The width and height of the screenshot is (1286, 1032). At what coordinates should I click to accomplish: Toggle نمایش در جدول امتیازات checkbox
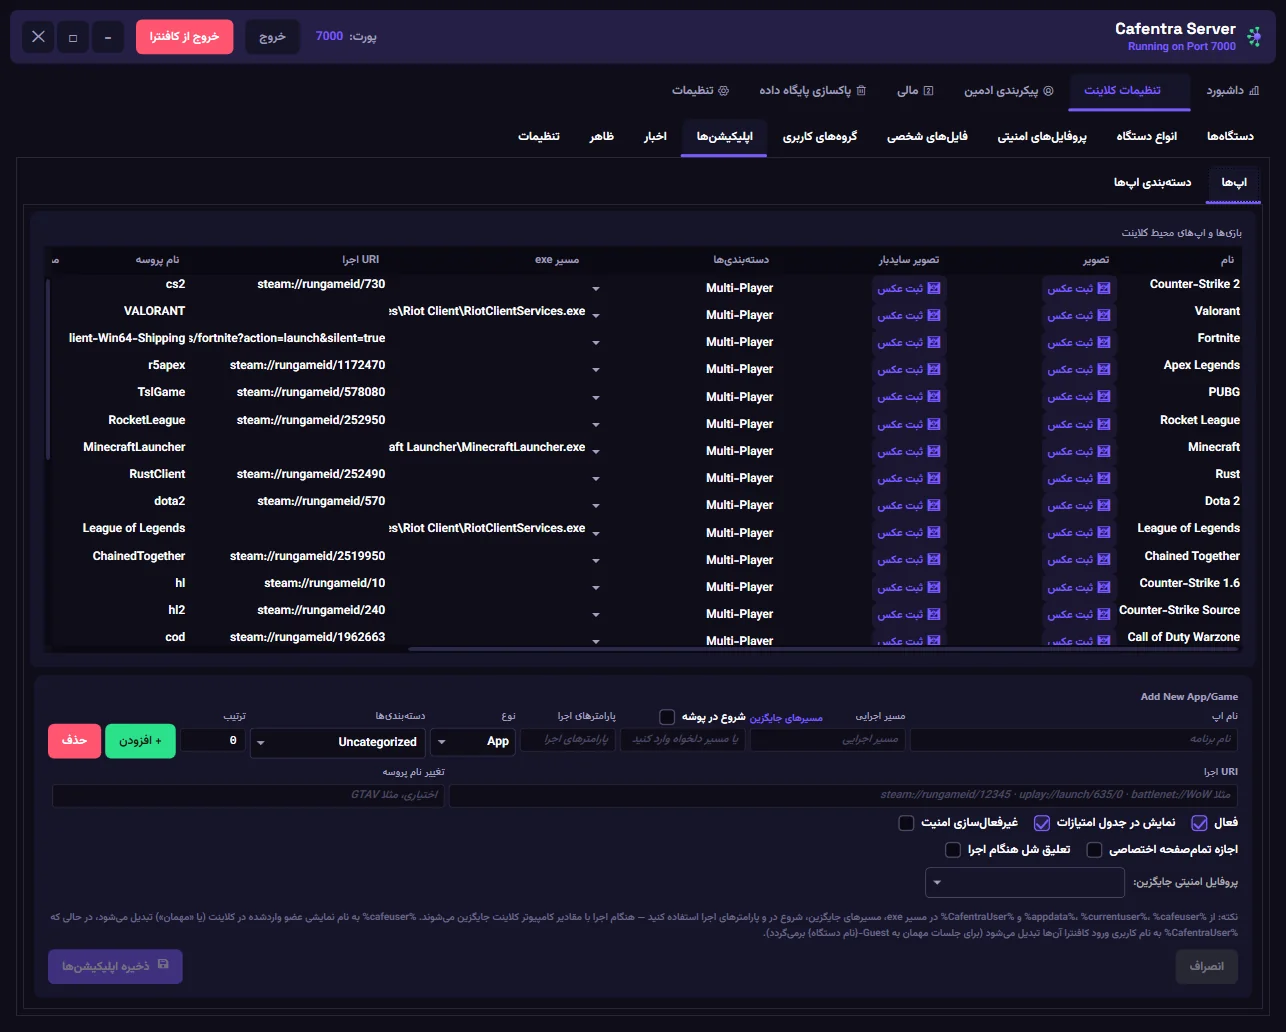coord(1042,823)
